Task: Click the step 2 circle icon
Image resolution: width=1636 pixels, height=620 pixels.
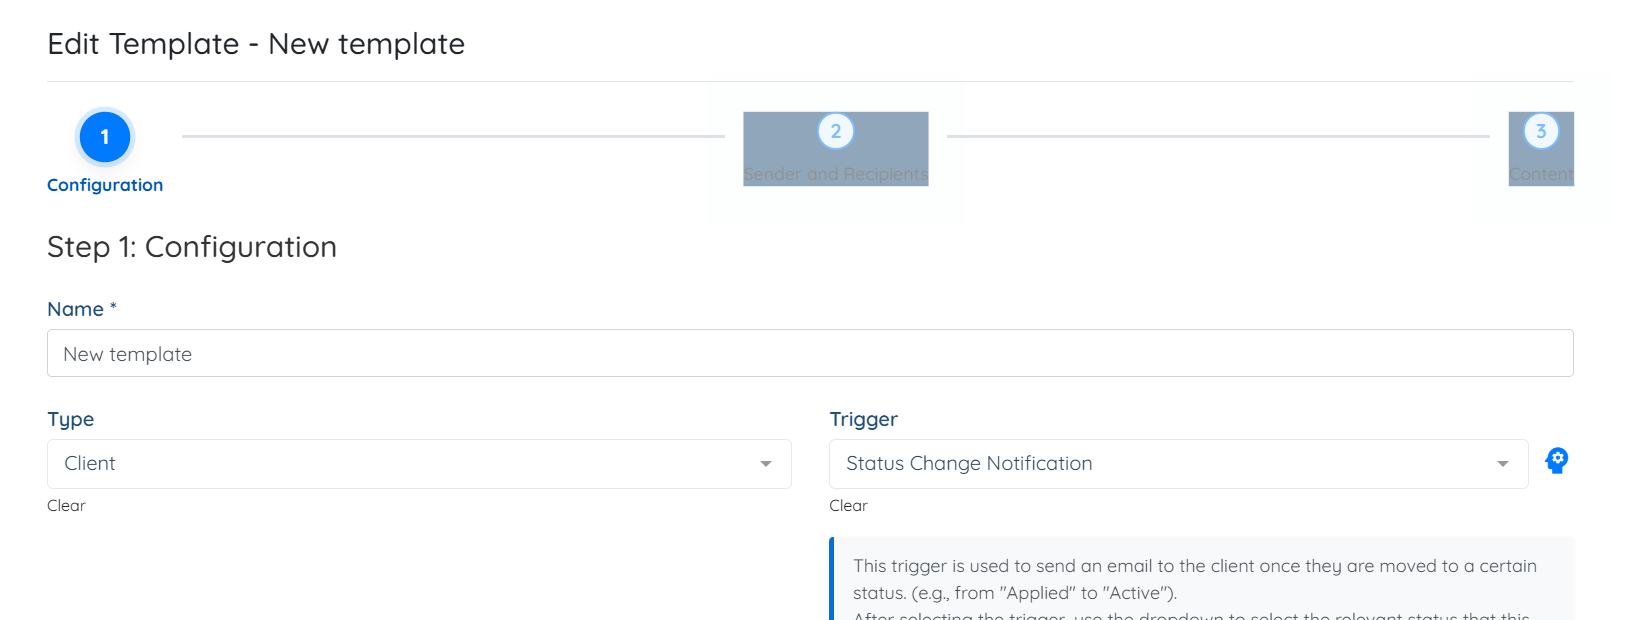Action: [x=836, y=131]
